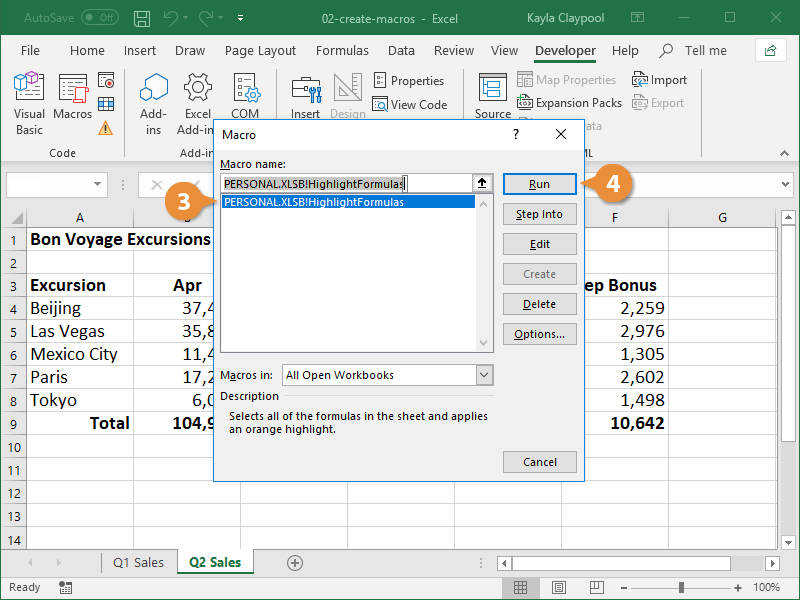The image size is (800, 600).
Task: Click Export XML data
Action: click(658, 103)
